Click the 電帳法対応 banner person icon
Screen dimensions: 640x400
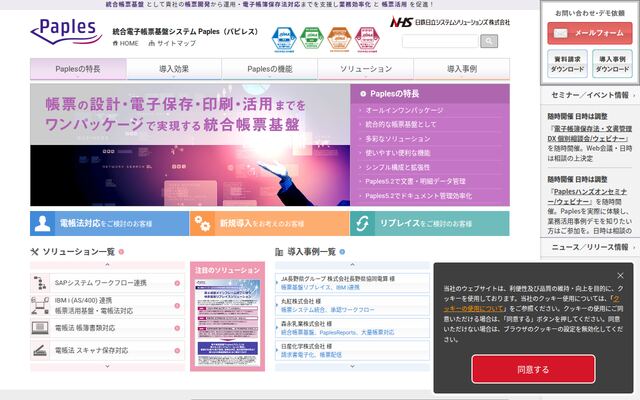[42, 223]
